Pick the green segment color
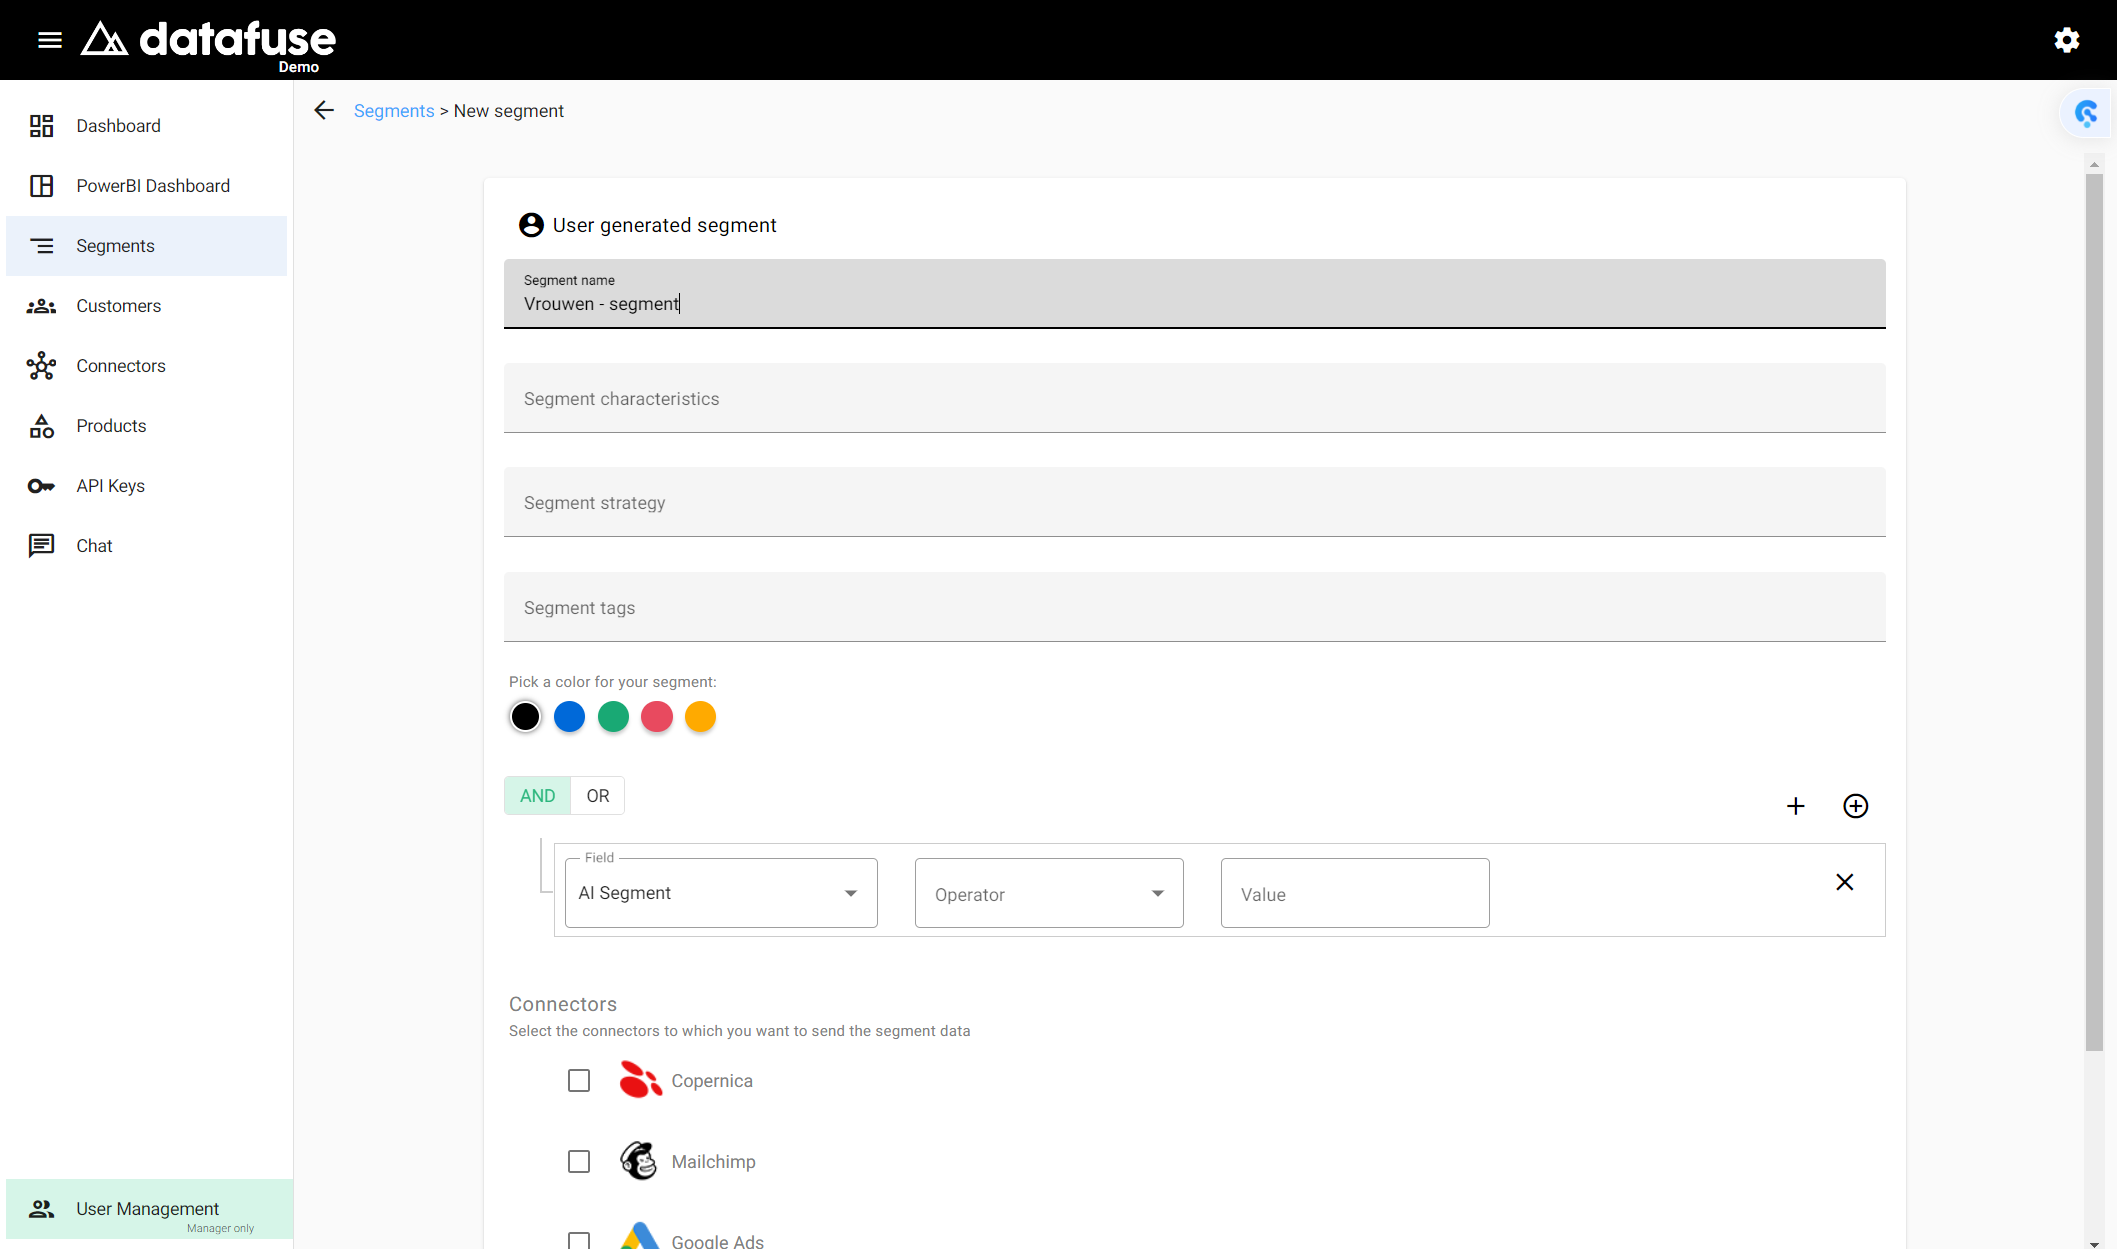Image resolution: width=2117 pixels, height=1254 pixels. tap(613, 717)
